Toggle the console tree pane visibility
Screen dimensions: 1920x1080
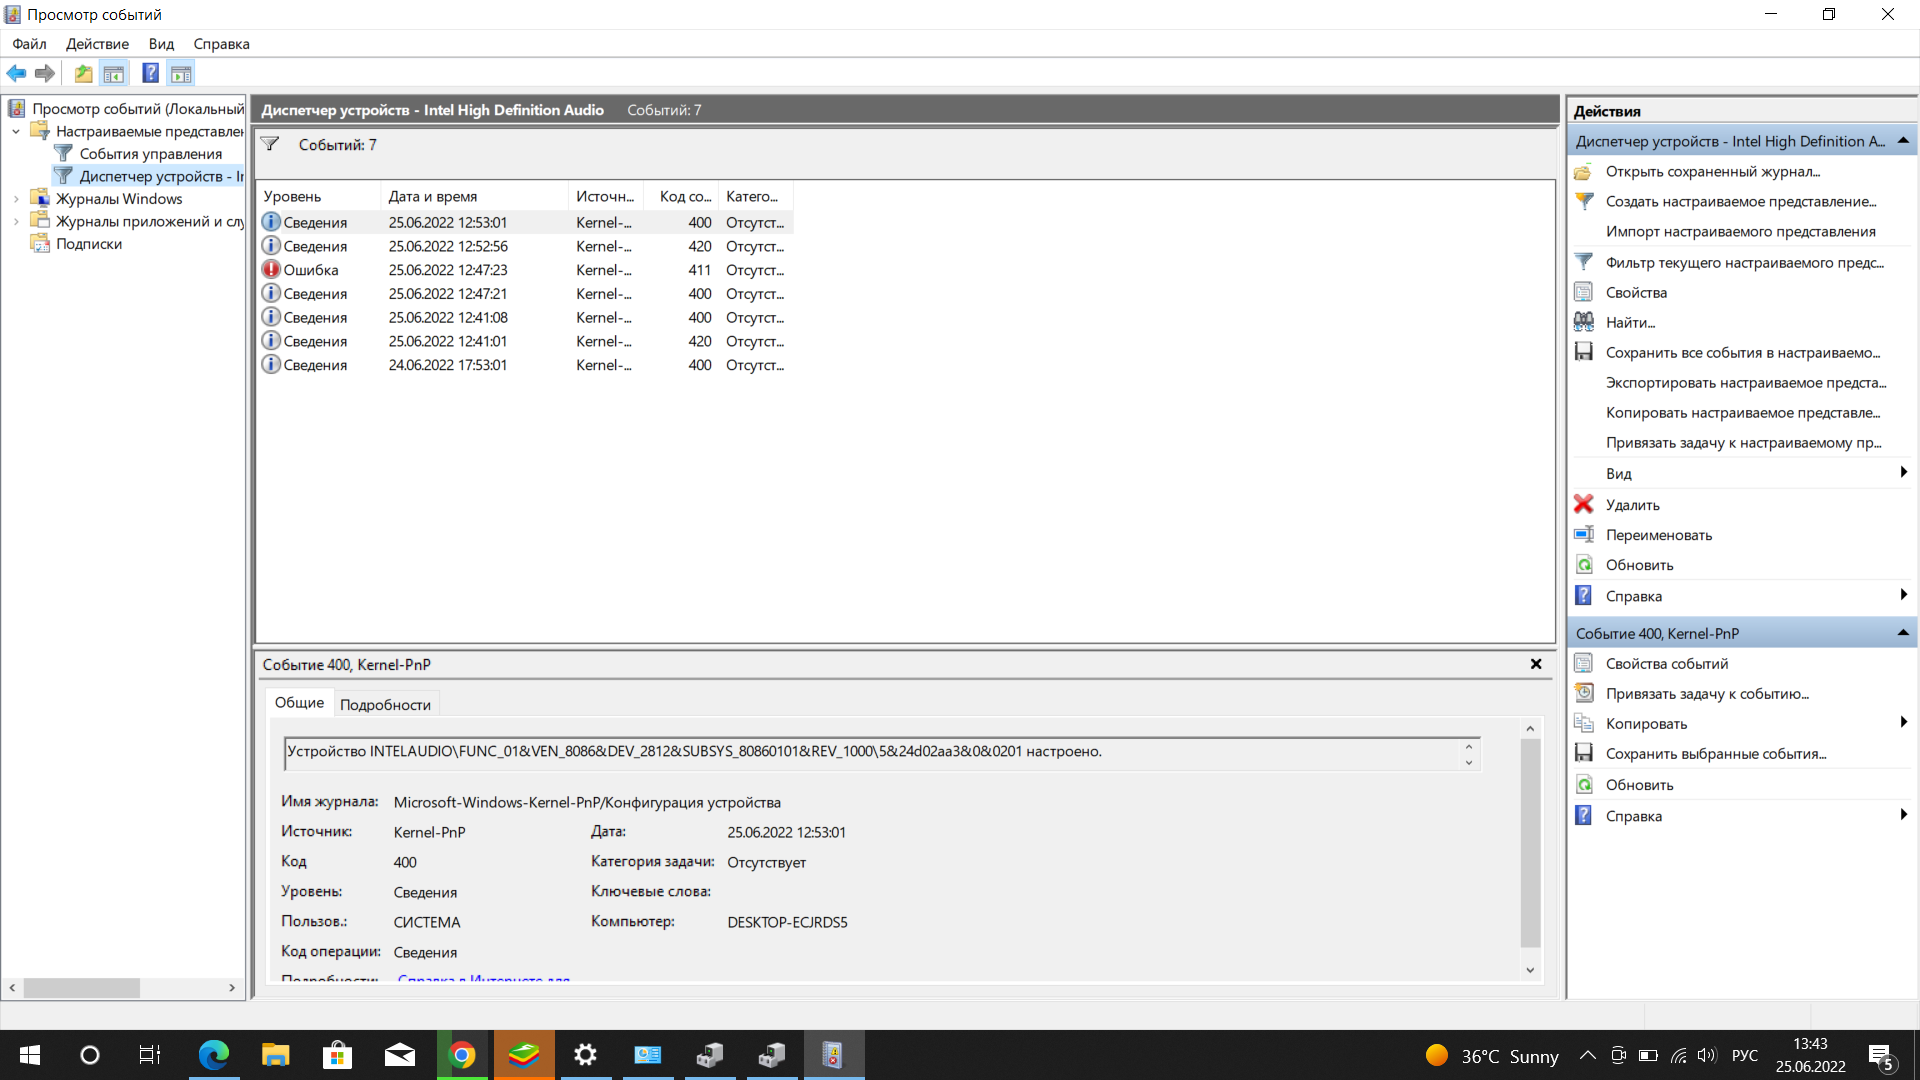click(x=114, y=73)
